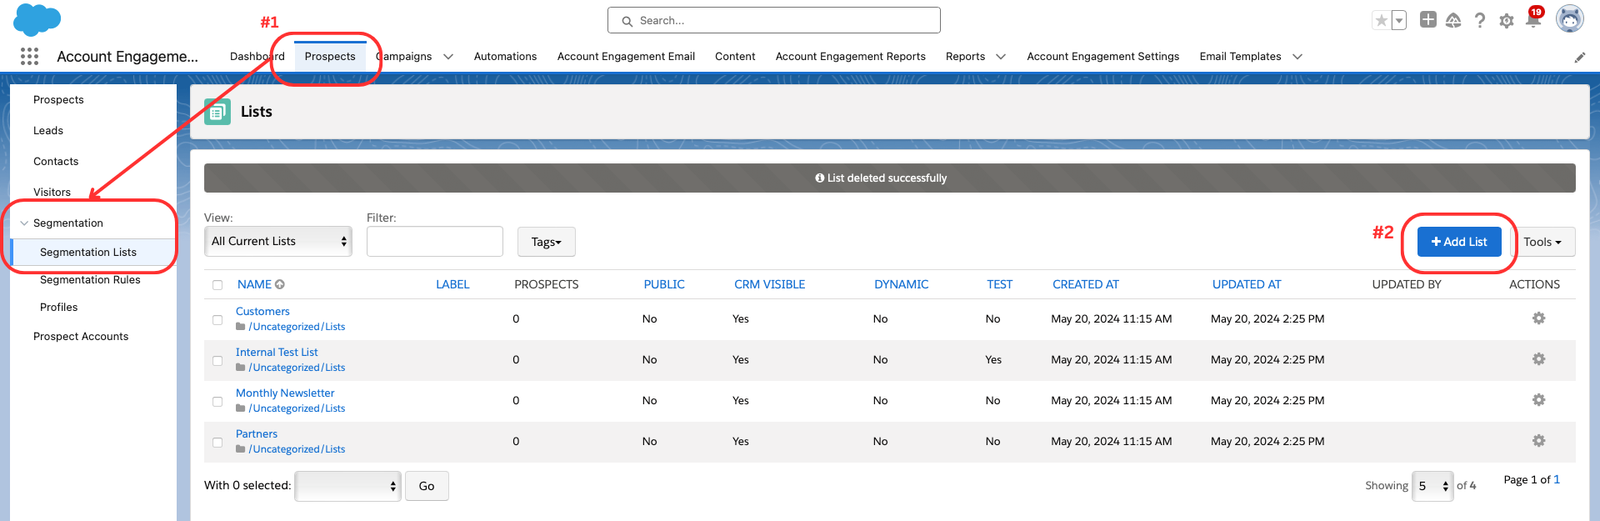The height and width of the screenshot is (521, 1600).
Task: Click the global actions plus icon
Action: click(1428, 20)
